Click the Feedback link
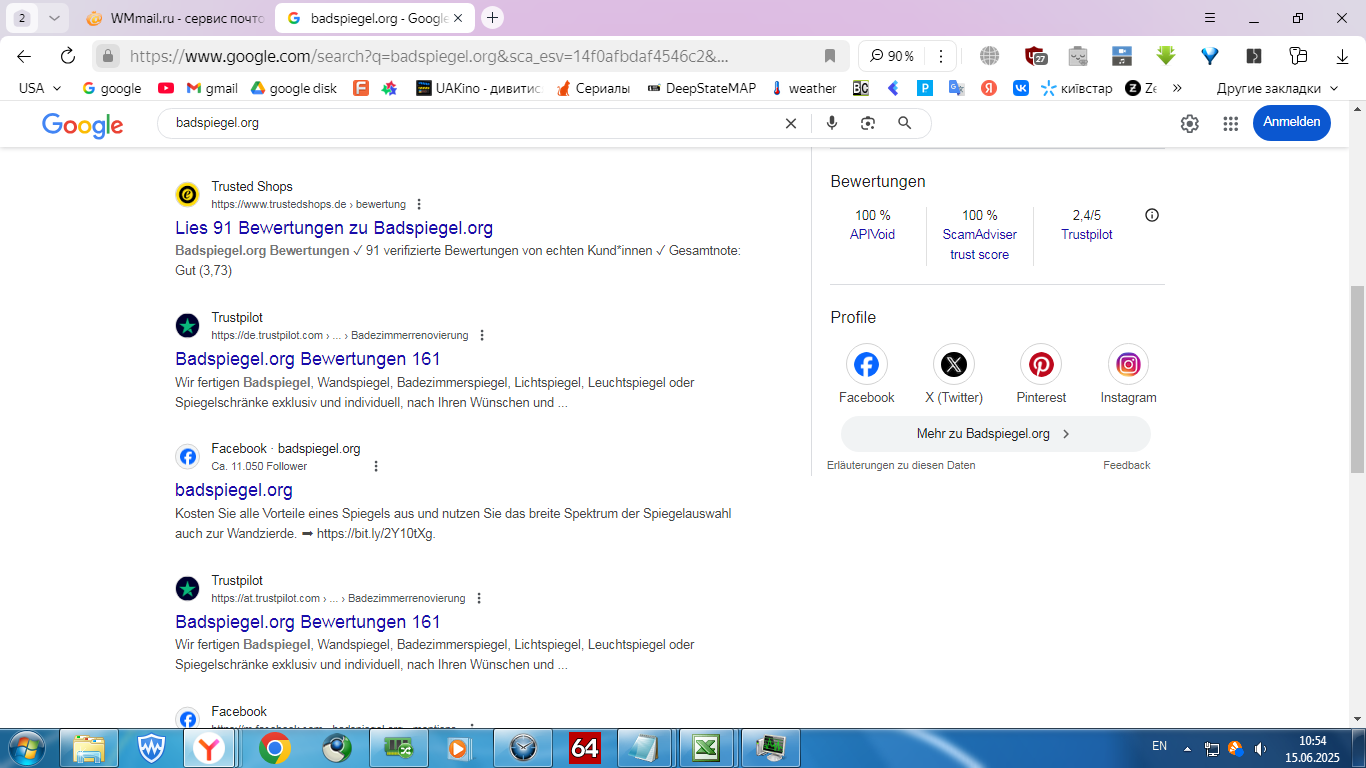 coord(1127,465)
